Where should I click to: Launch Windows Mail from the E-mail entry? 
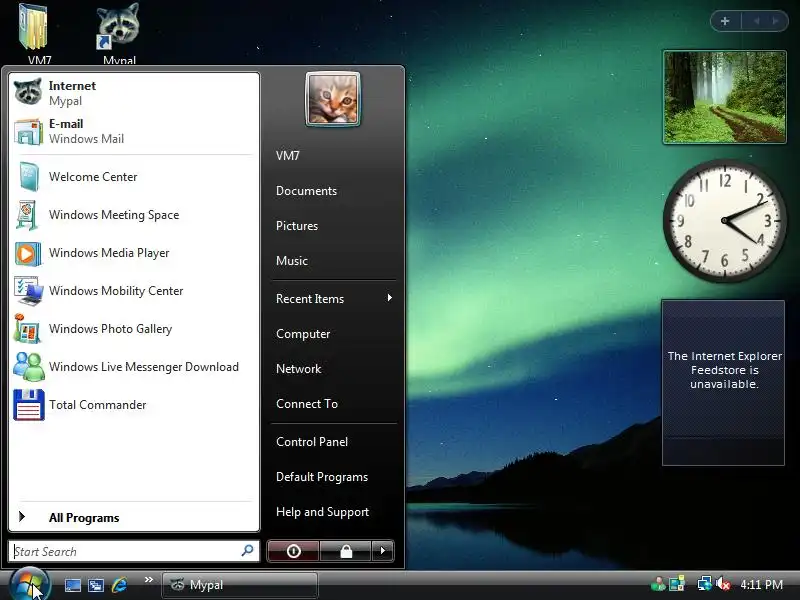pos(134,131)
